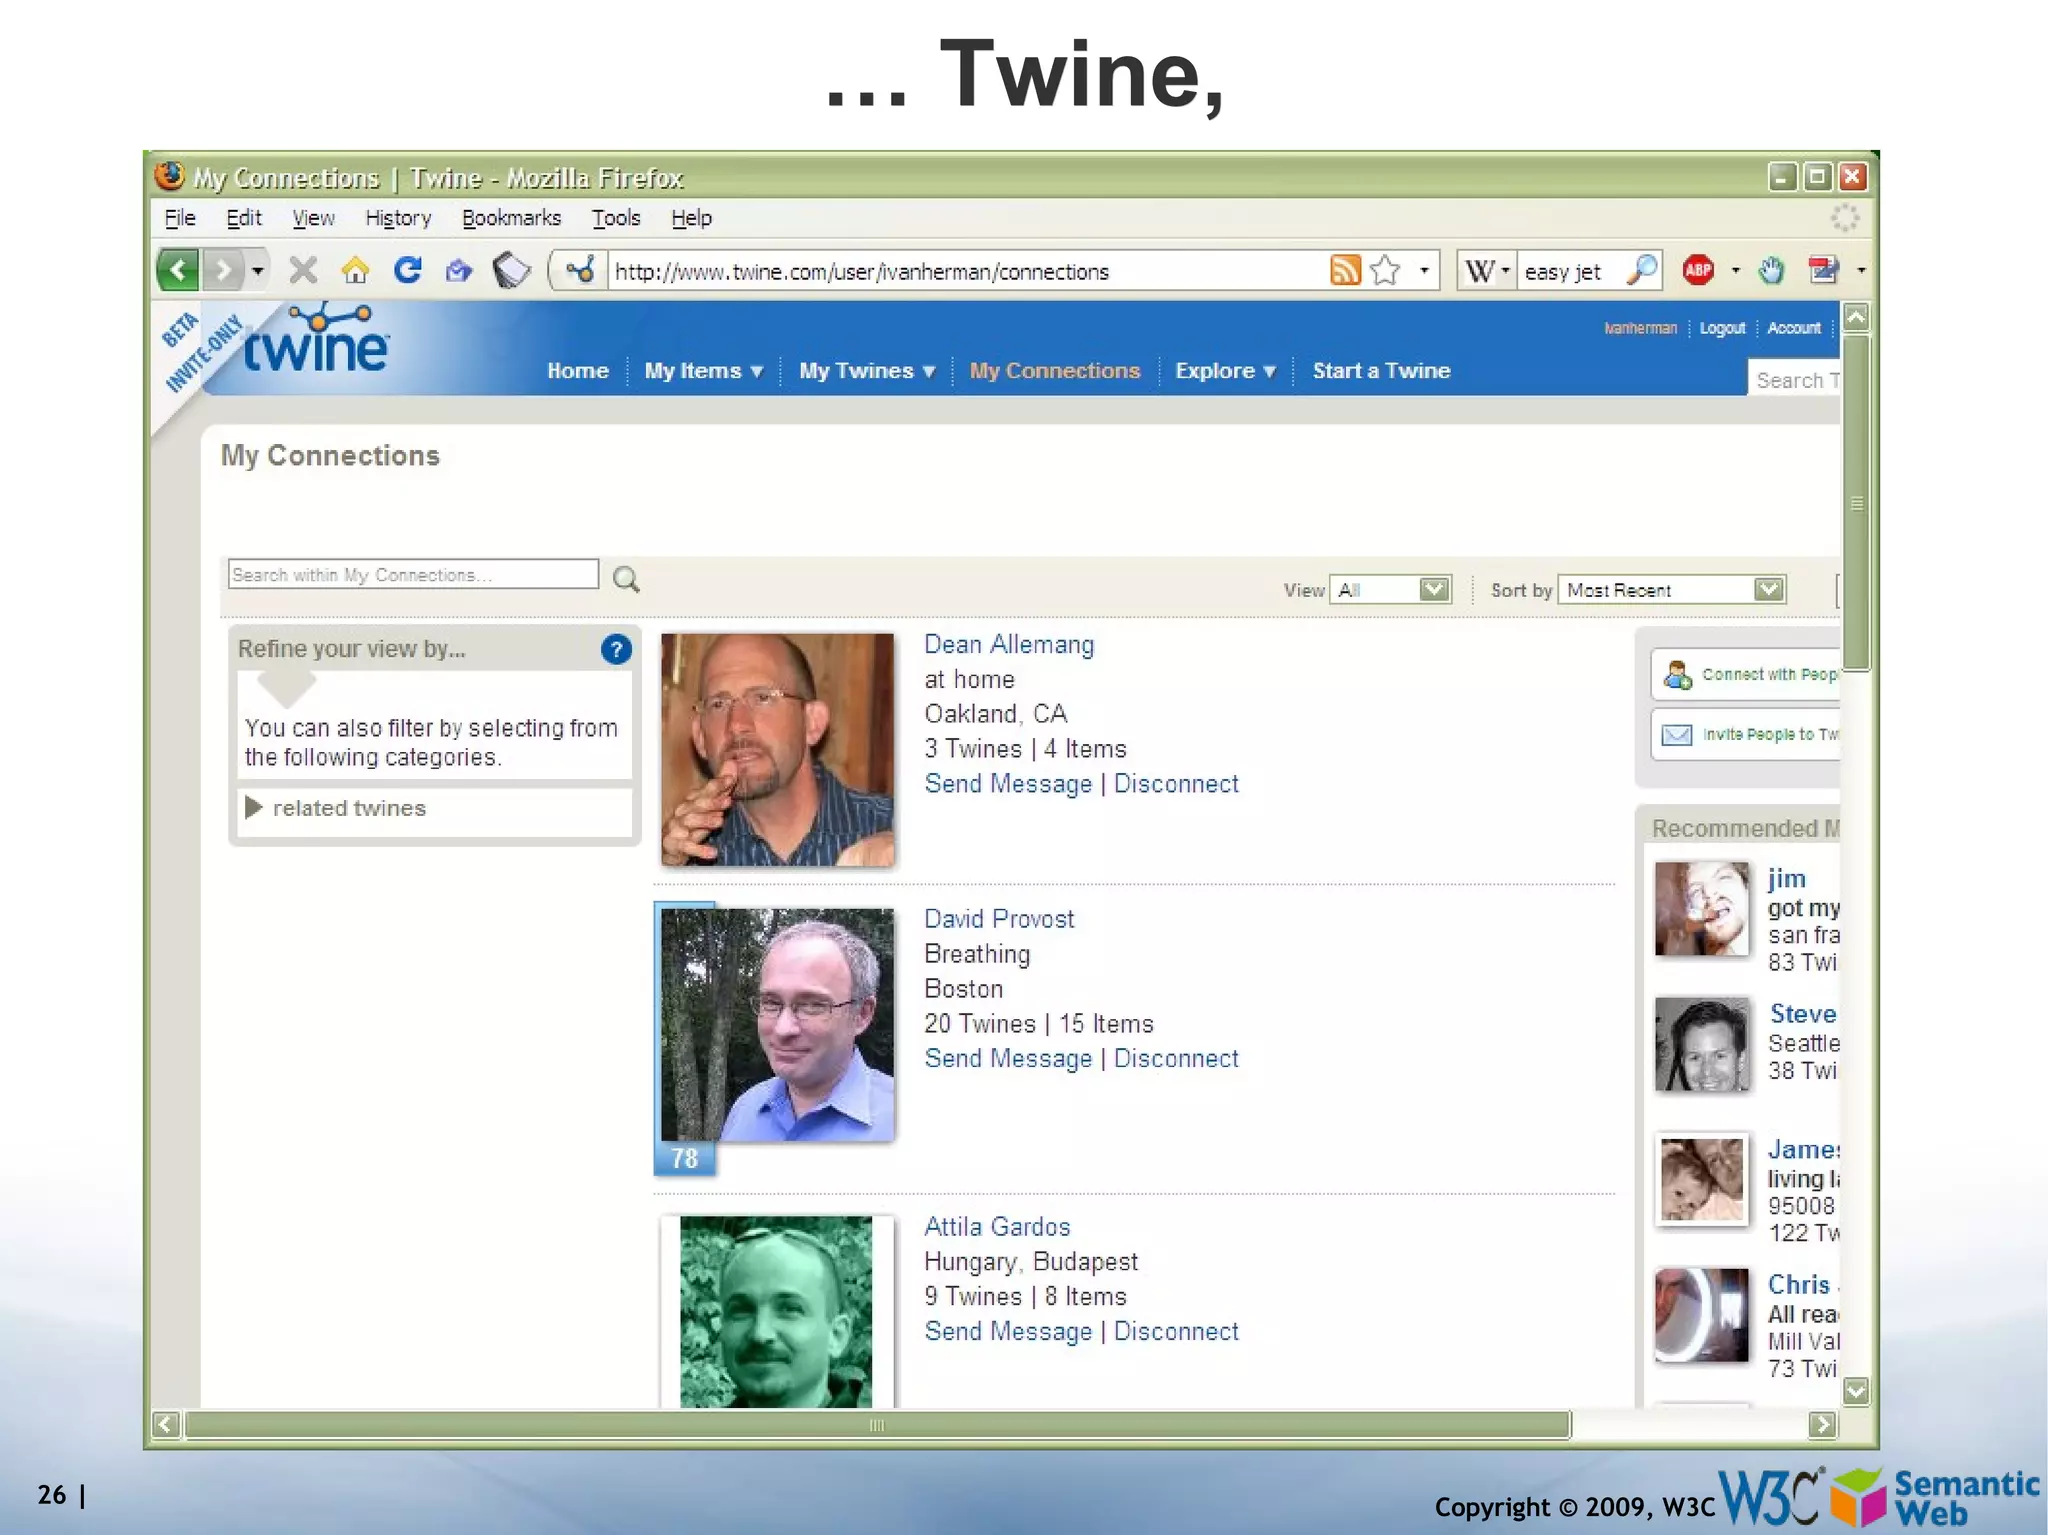
Task: Open the History menu
Action: point(397,218)
